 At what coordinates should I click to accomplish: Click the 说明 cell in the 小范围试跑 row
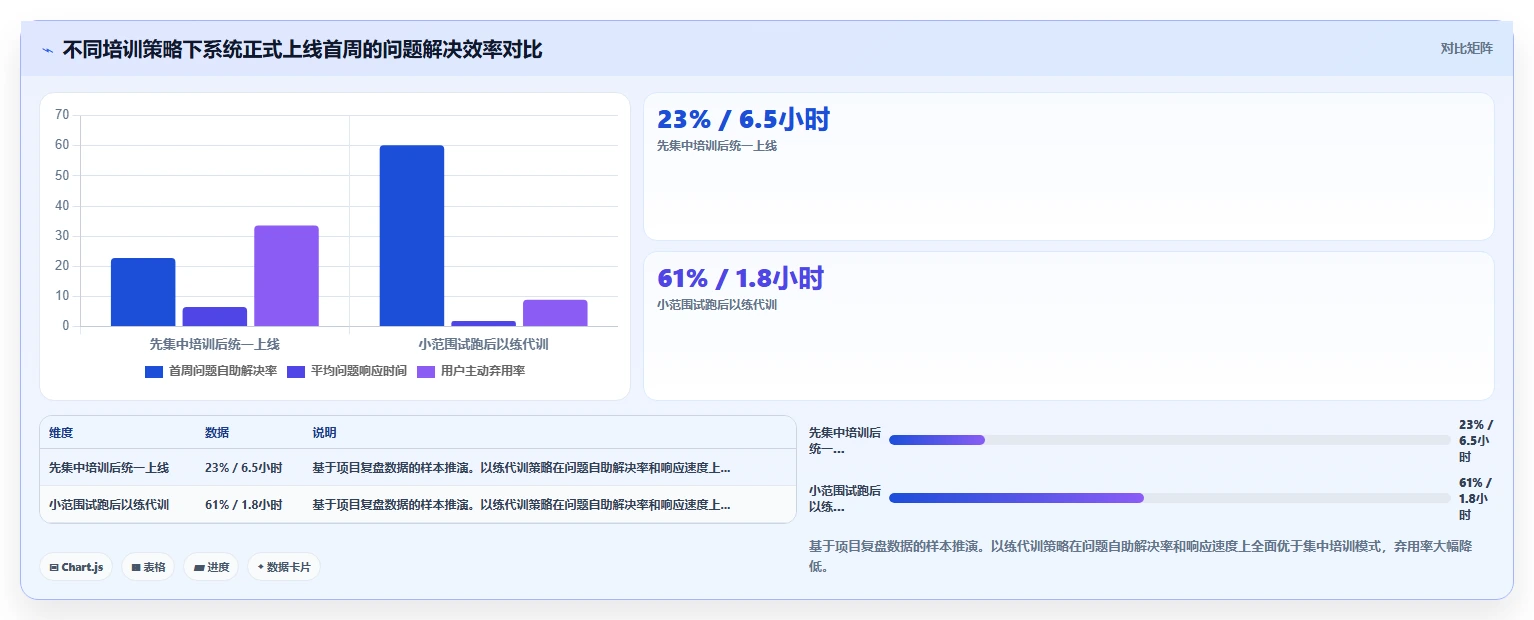click(x=521, y=504)
